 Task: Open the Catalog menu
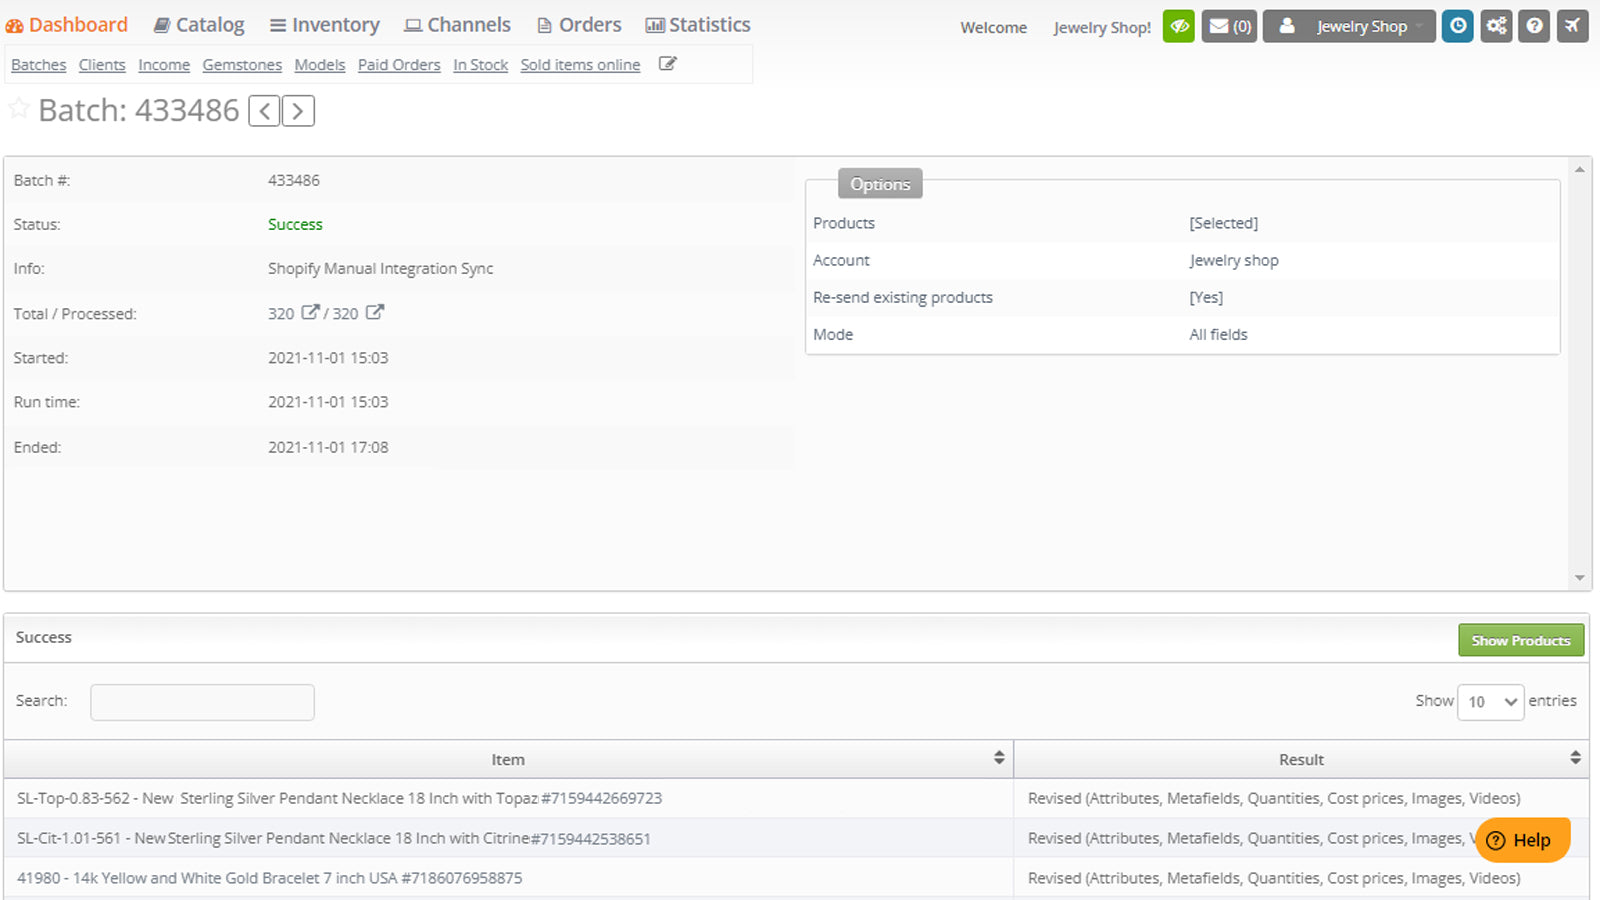point(198,25)
